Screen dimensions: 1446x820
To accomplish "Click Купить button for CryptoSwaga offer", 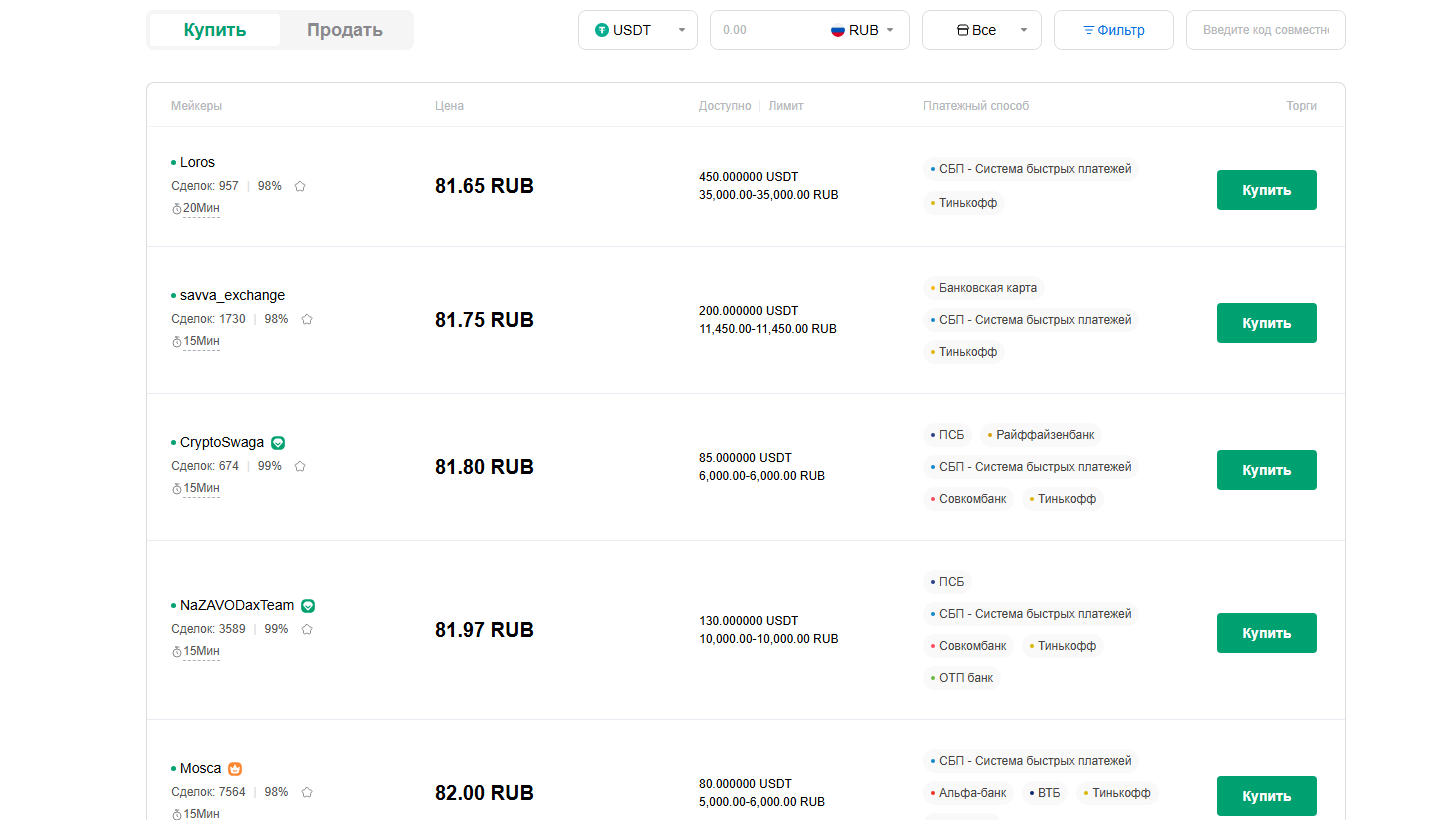I will [1267, 470].
